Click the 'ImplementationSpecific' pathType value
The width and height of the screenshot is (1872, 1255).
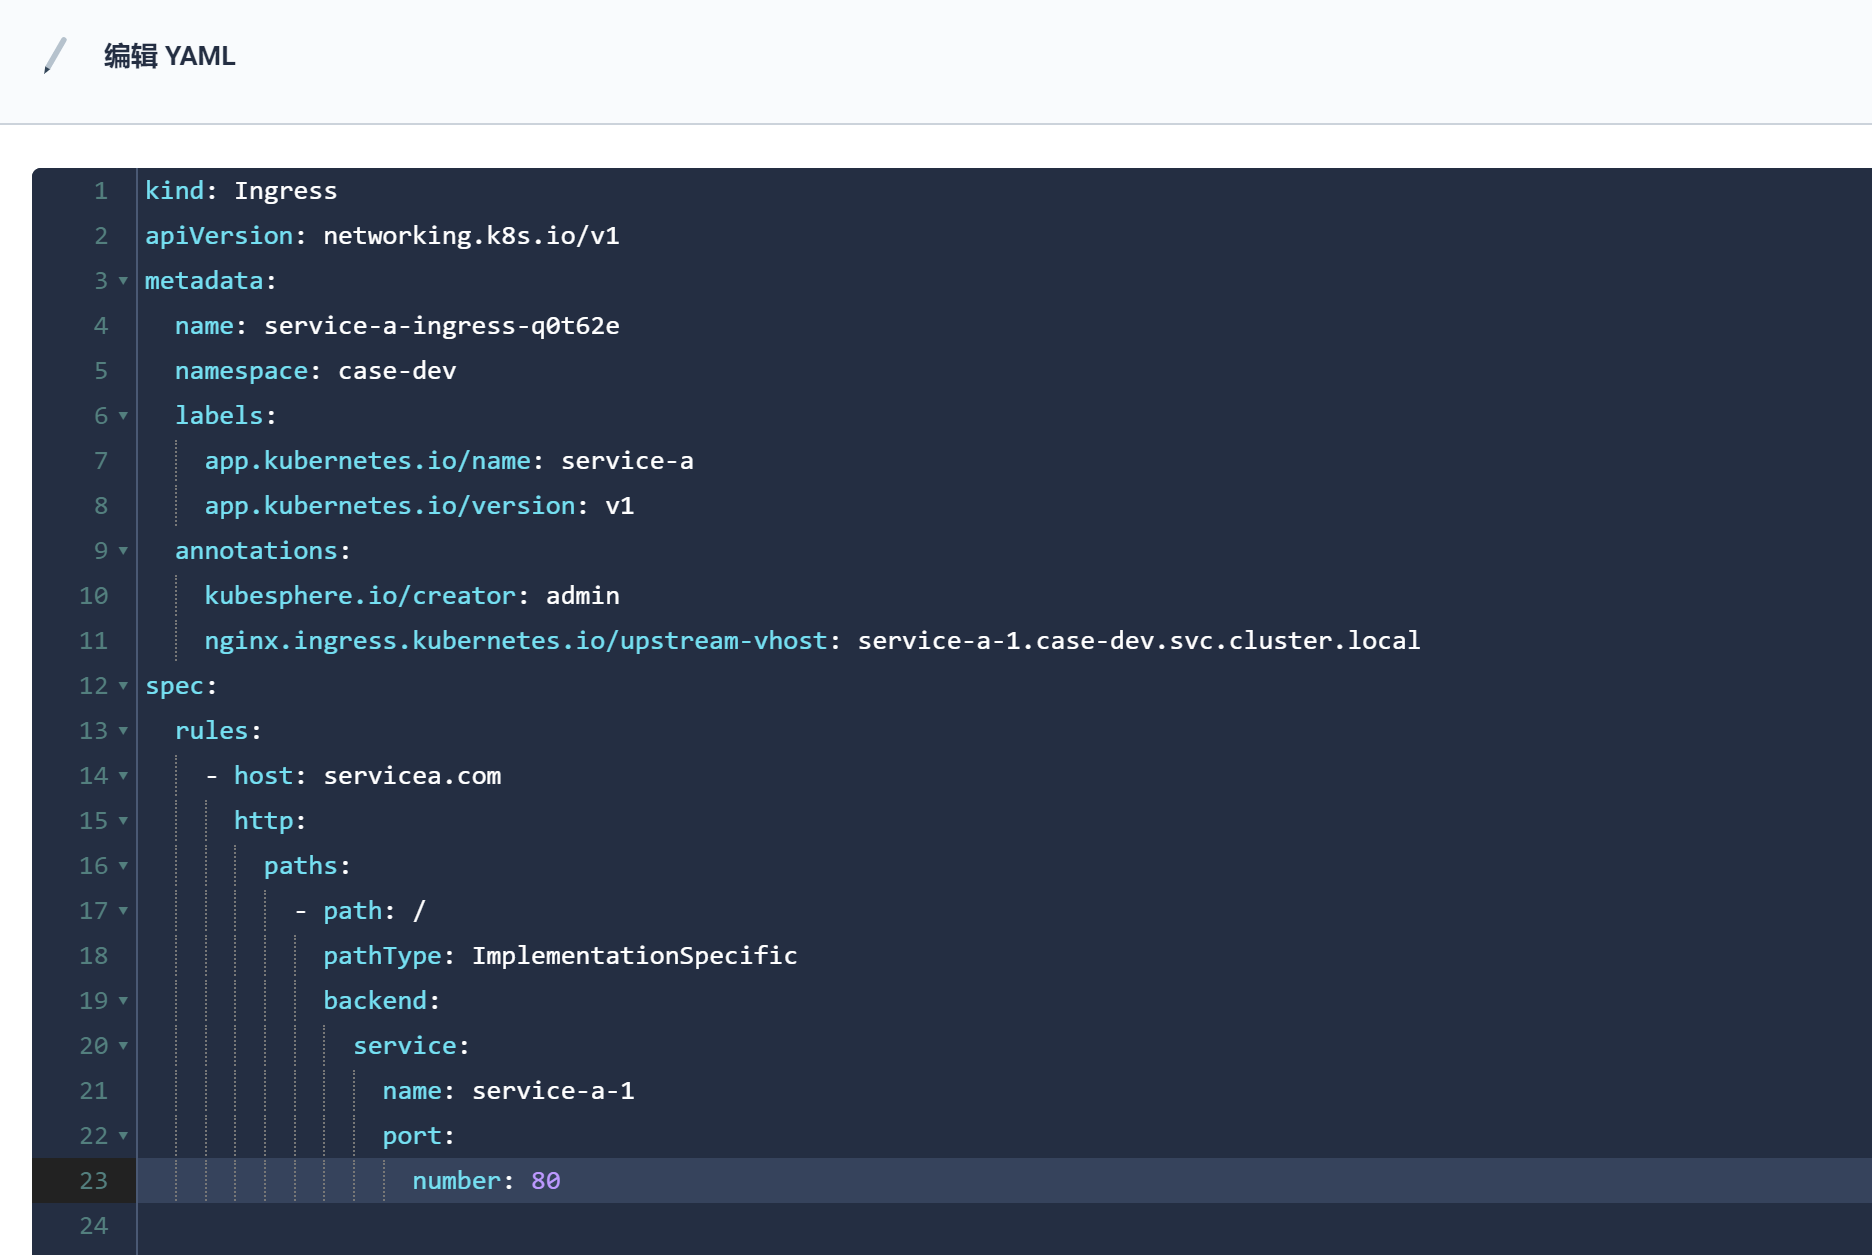(635, 956)
